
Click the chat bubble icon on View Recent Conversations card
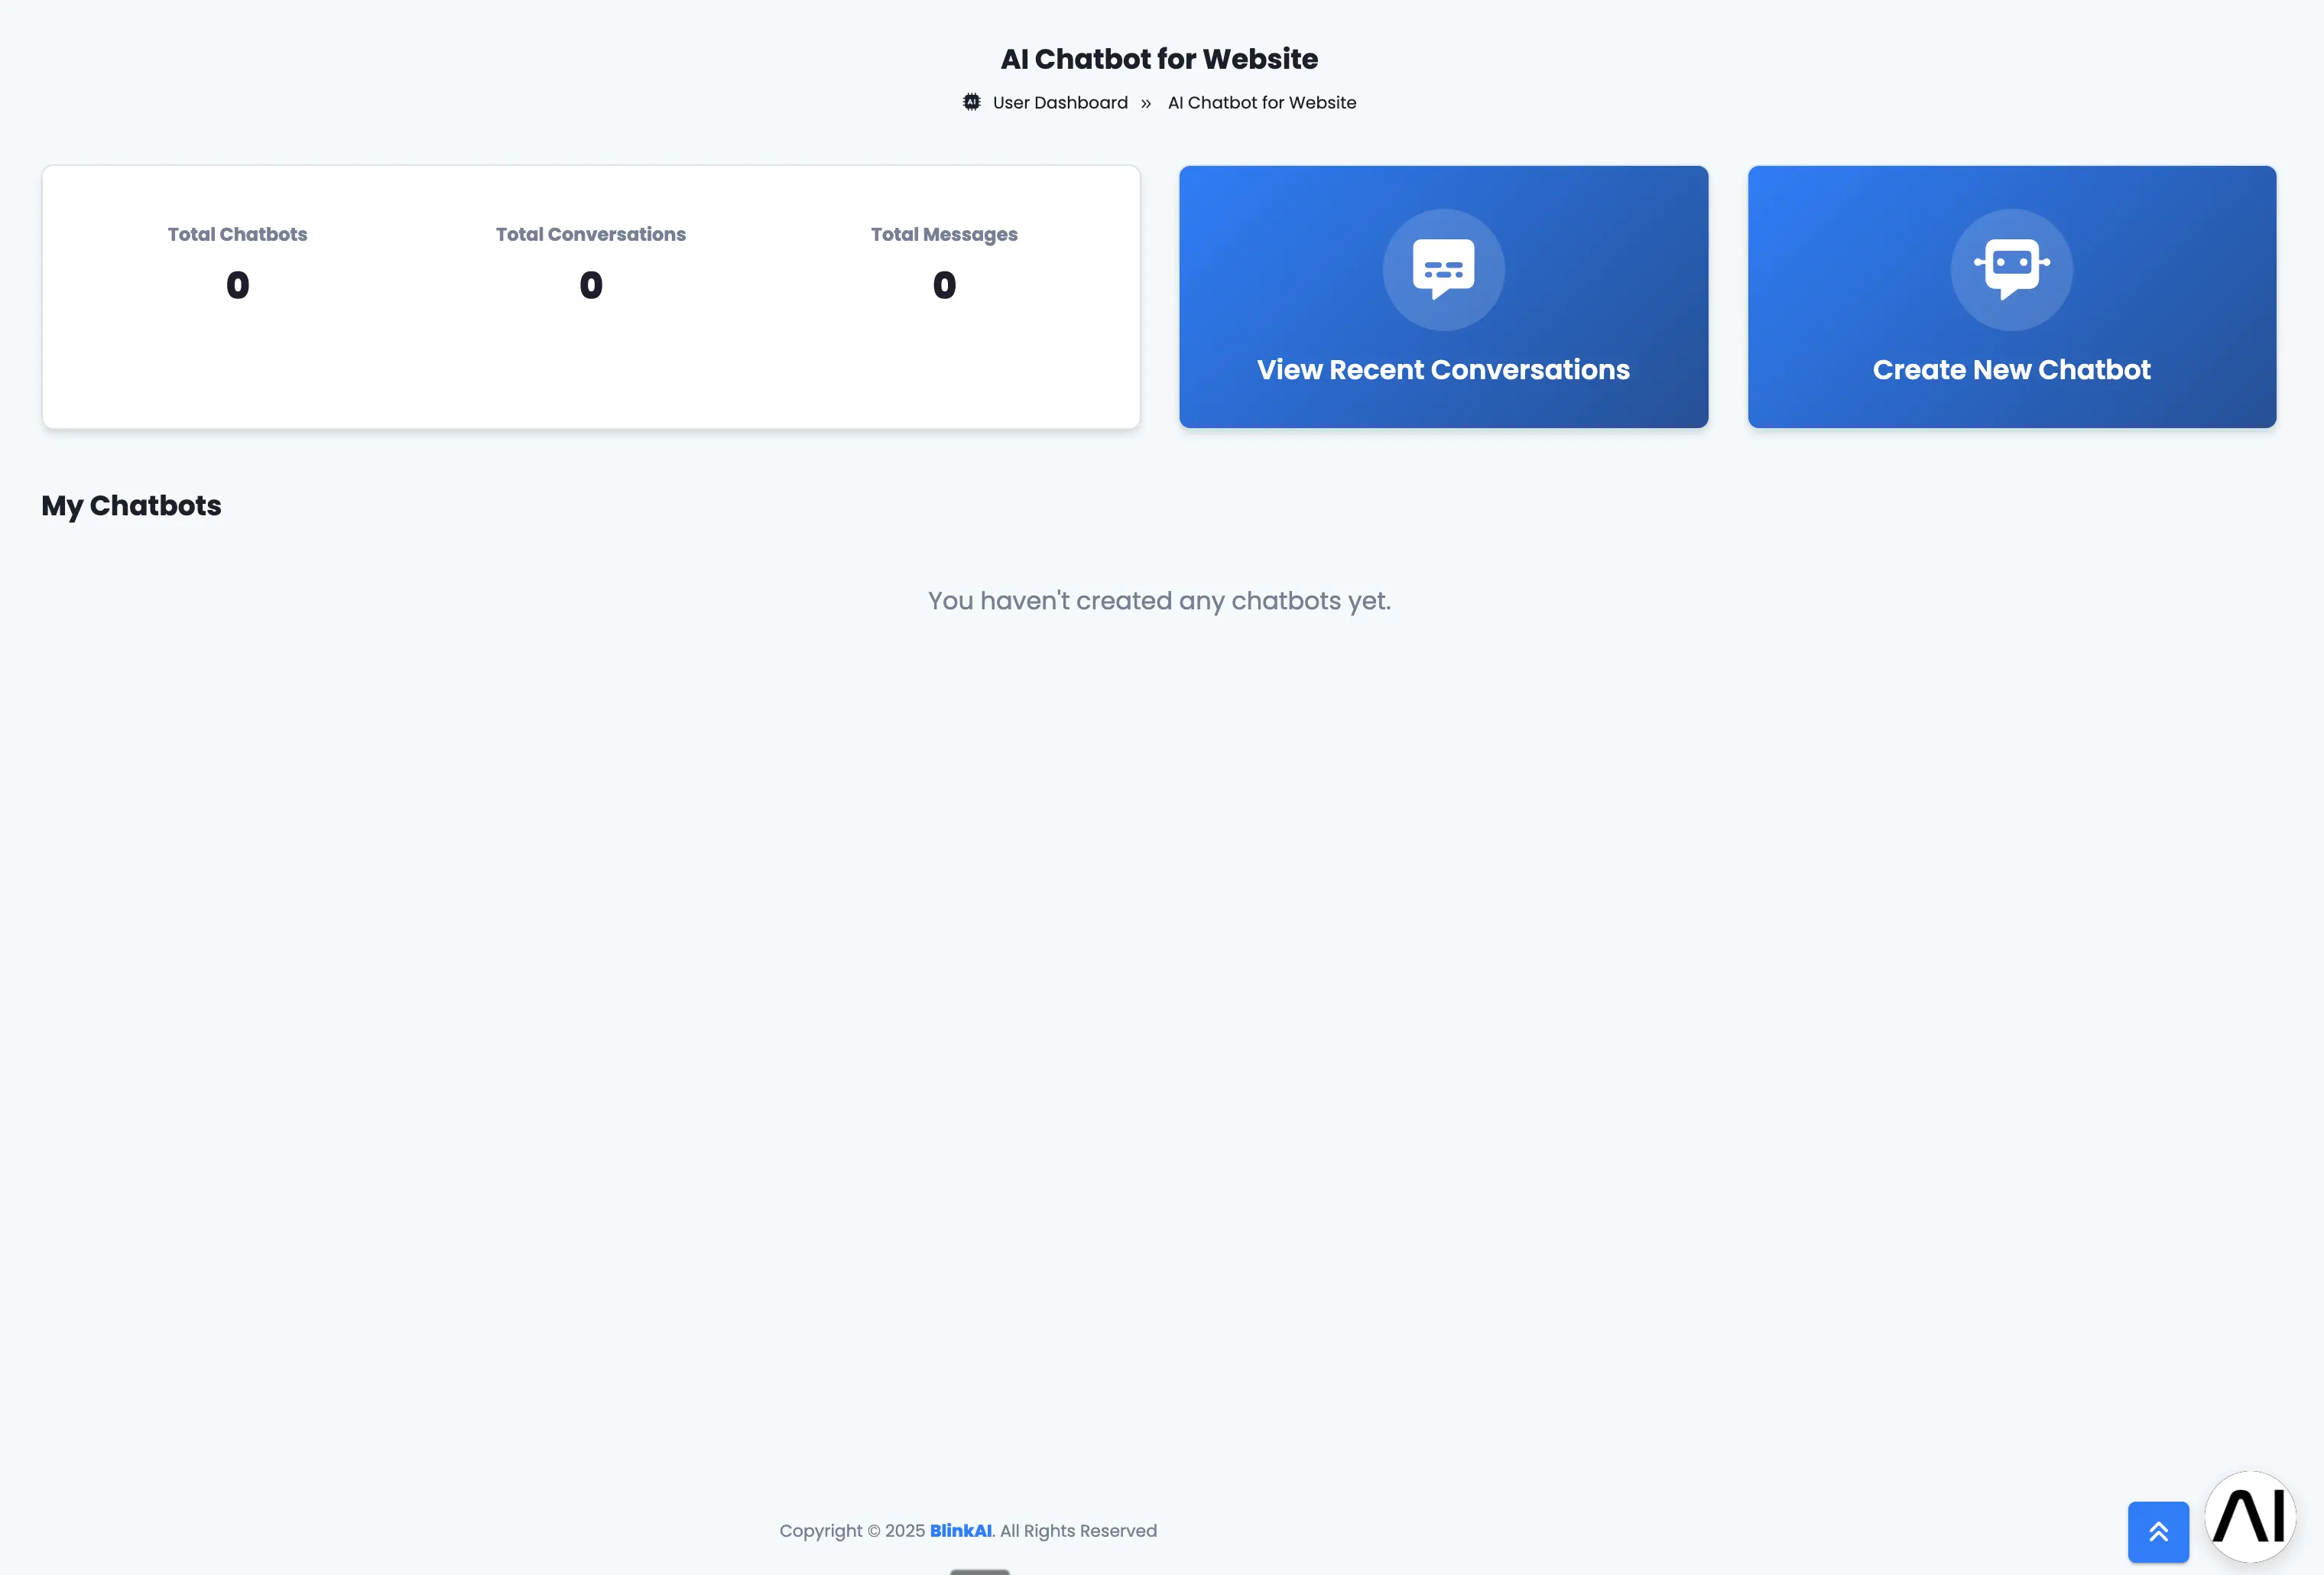pyautogui.click(x=1443, y=269)
